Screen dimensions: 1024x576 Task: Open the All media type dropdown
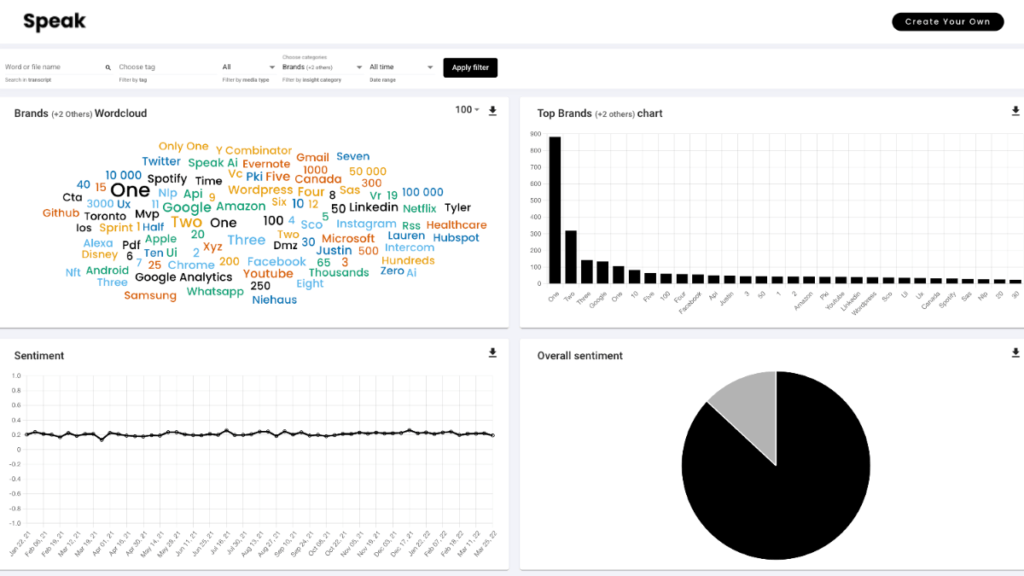[x=248, y=67]
